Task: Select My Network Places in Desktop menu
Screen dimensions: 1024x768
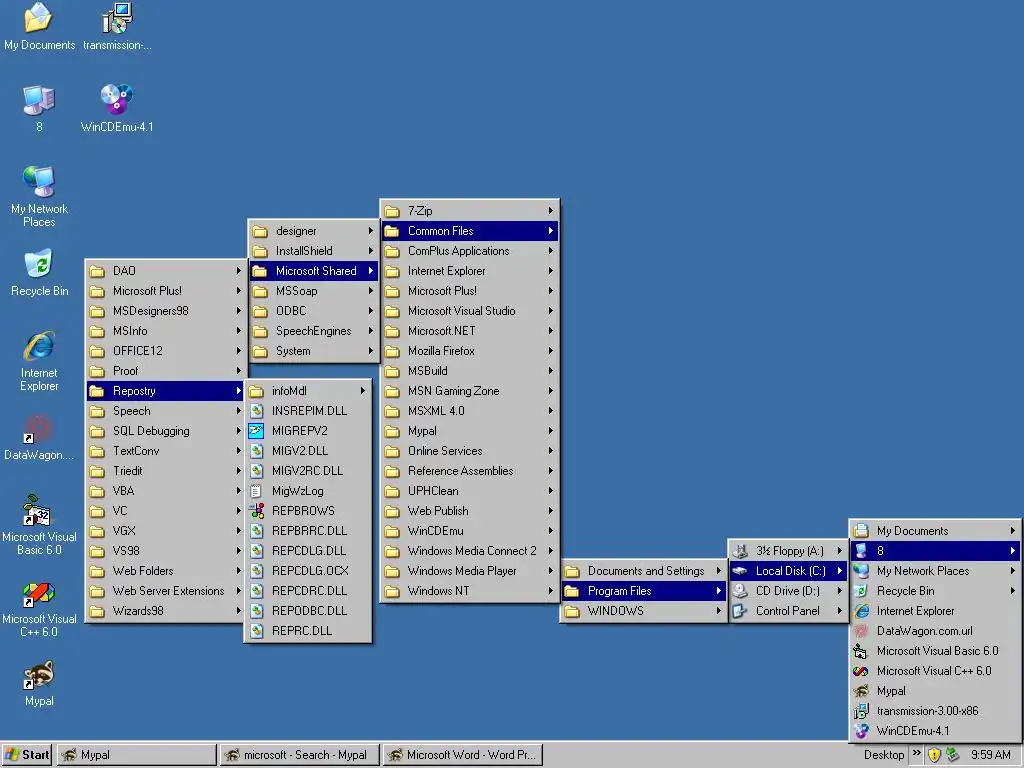Action: 935,571
